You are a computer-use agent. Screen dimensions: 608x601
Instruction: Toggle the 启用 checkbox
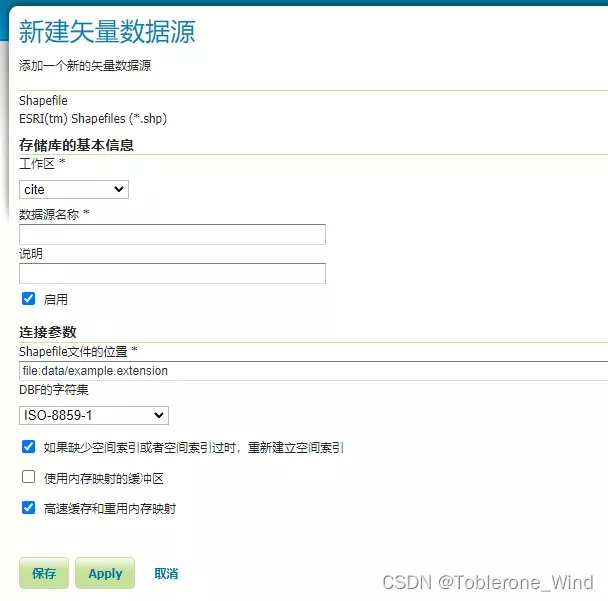[28, 299]
